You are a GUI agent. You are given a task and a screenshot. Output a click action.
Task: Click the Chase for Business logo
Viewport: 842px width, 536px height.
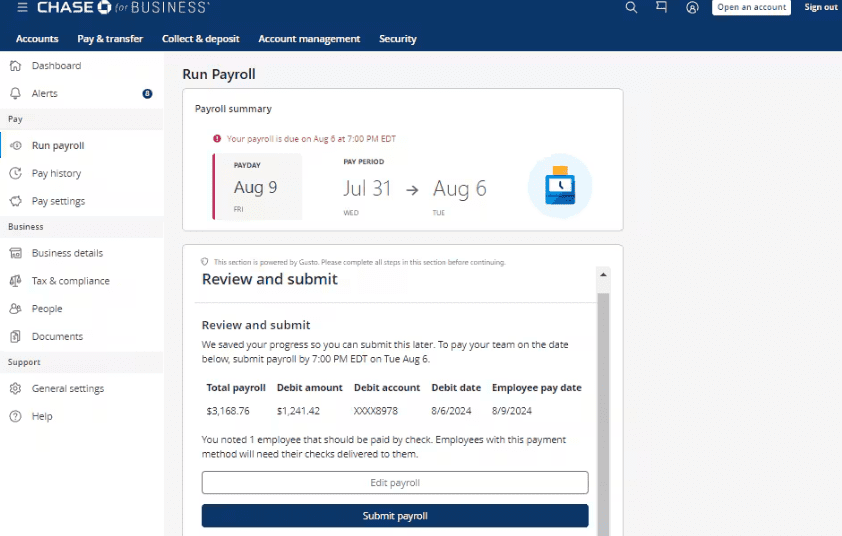click(x=123, y=7)
